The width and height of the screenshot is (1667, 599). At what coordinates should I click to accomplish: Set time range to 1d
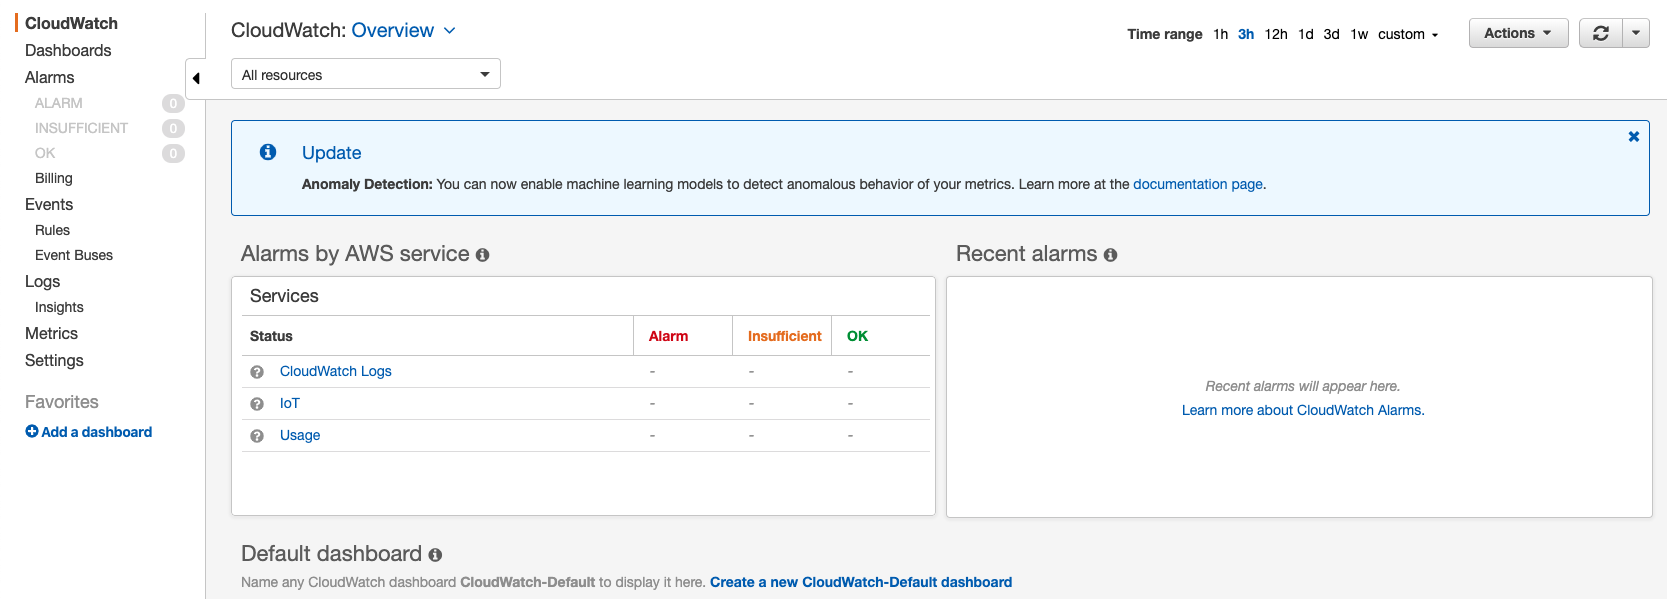(x=1306, y=34)
